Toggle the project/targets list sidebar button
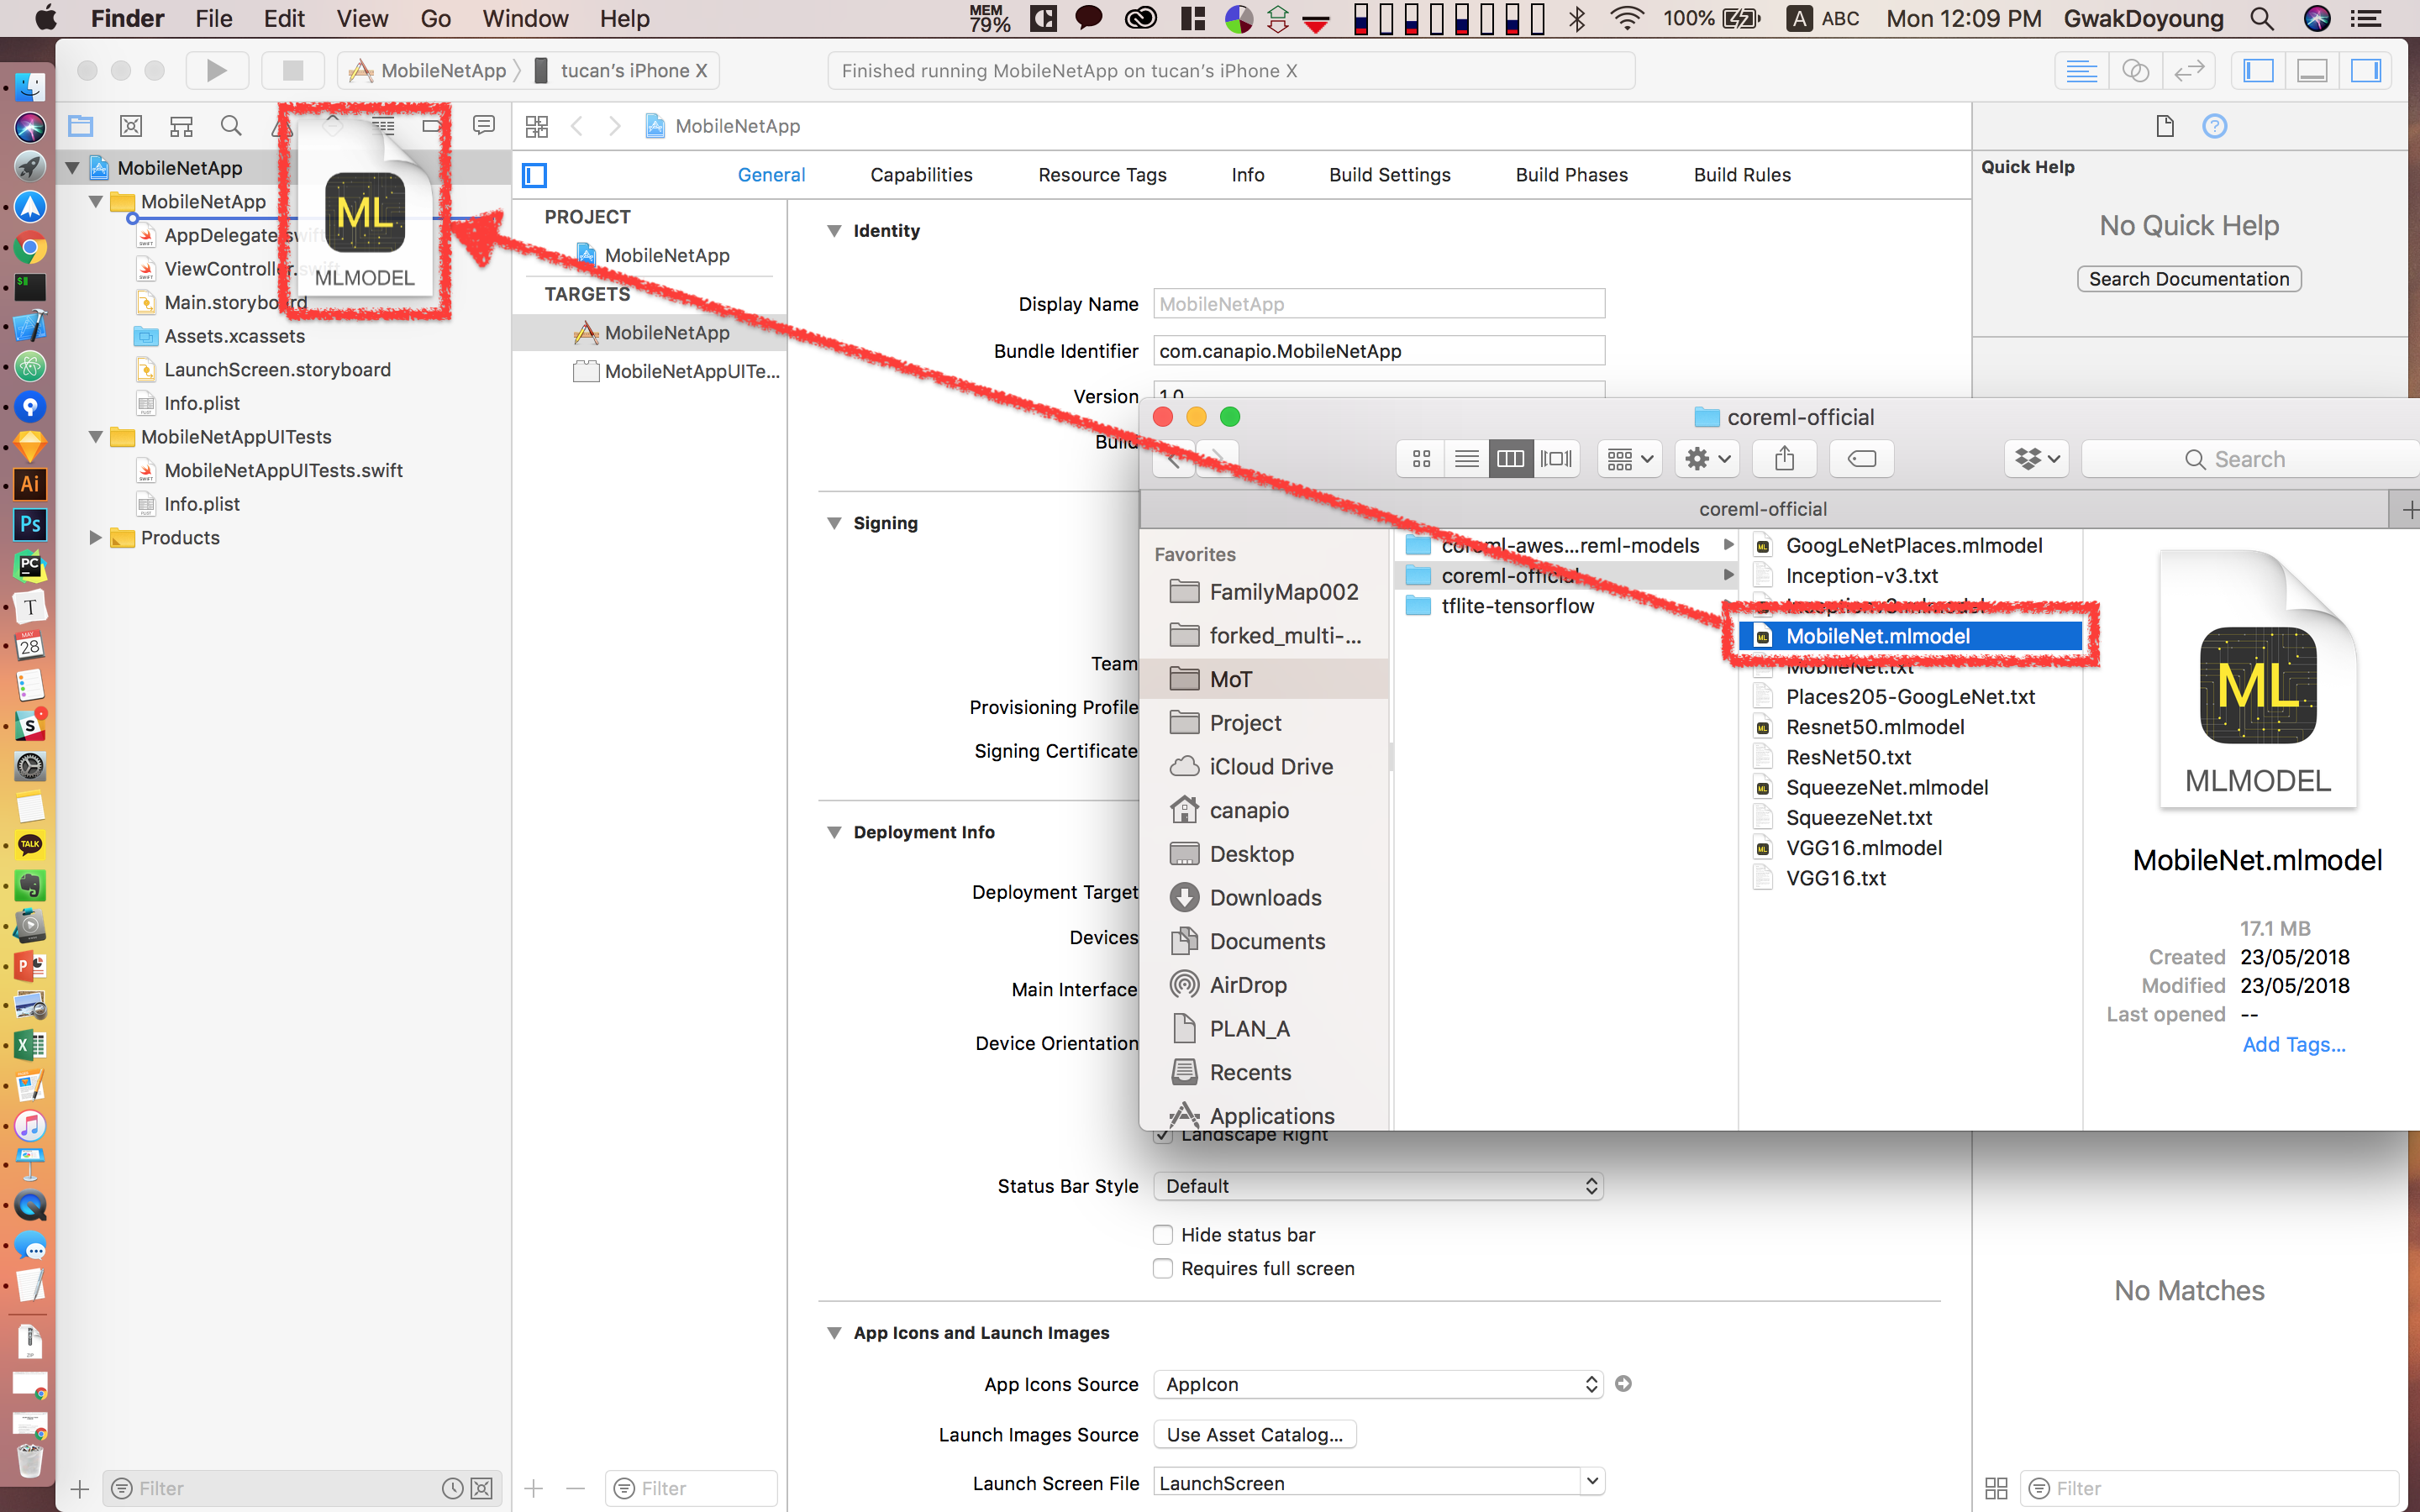This screenshot has height=1512, width=2420. (535, 175)
